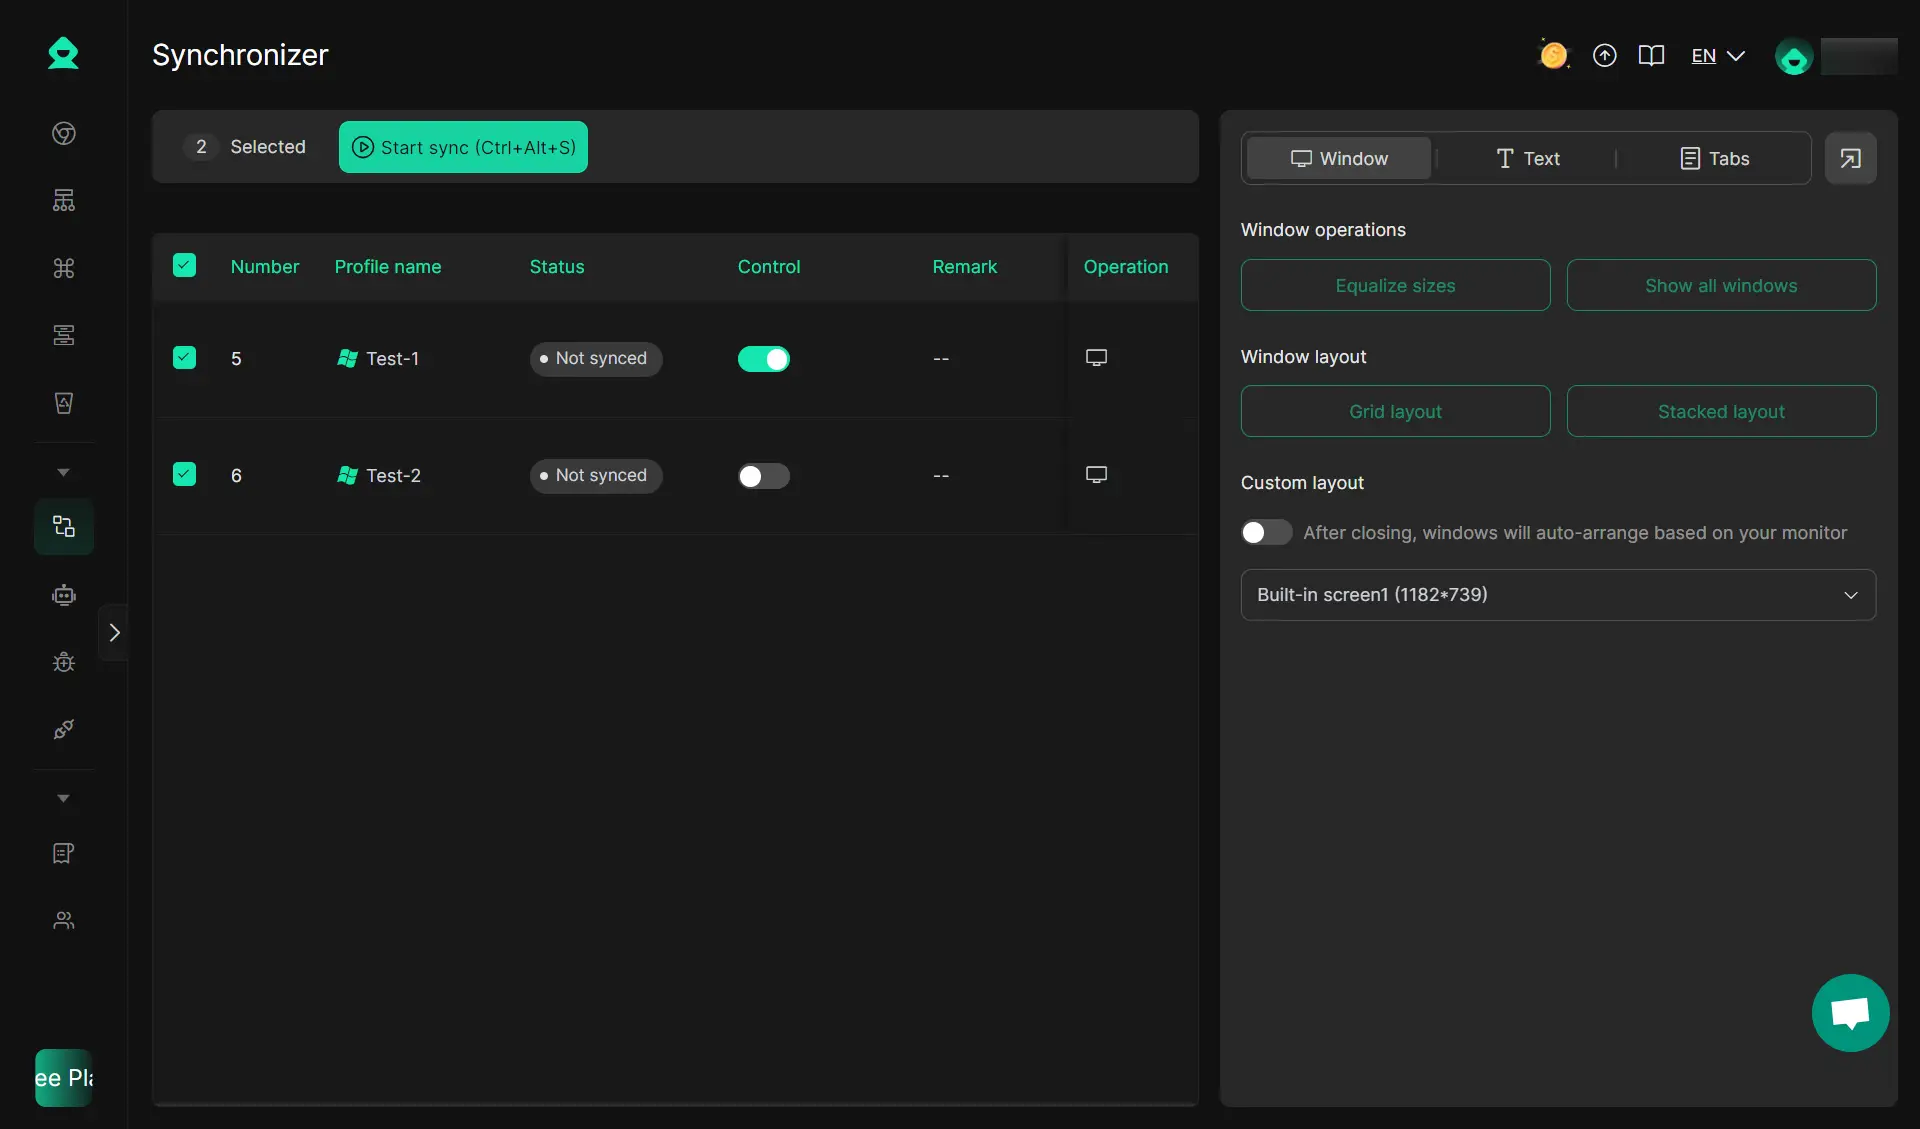Click the bug icon in sidebar

pos(64,662)
